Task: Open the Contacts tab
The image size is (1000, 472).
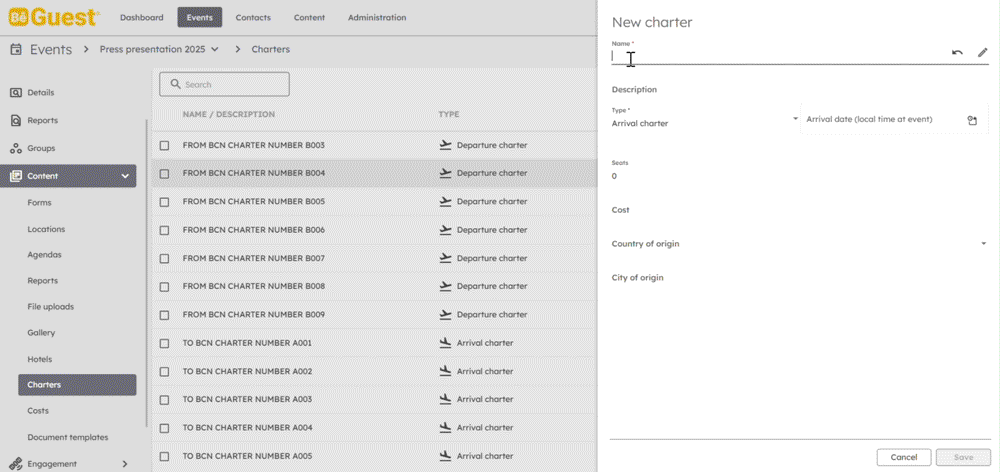Action: (253, 18)
